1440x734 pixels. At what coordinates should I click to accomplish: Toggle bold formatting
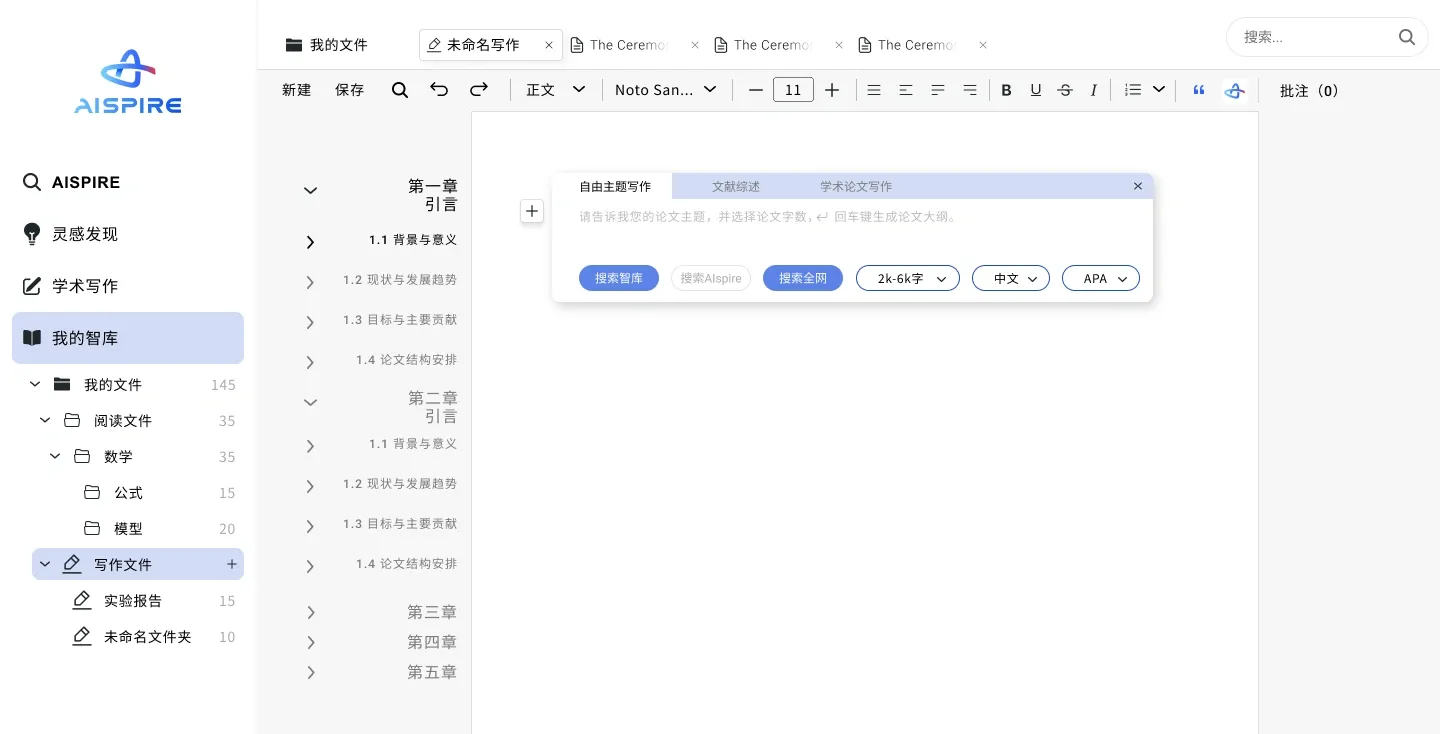[x=1007, y=90]
